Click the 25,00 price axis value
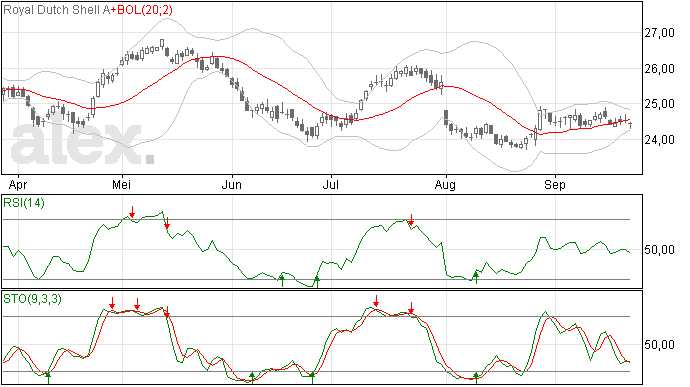 pyautogui.click(x=659, y=104)
